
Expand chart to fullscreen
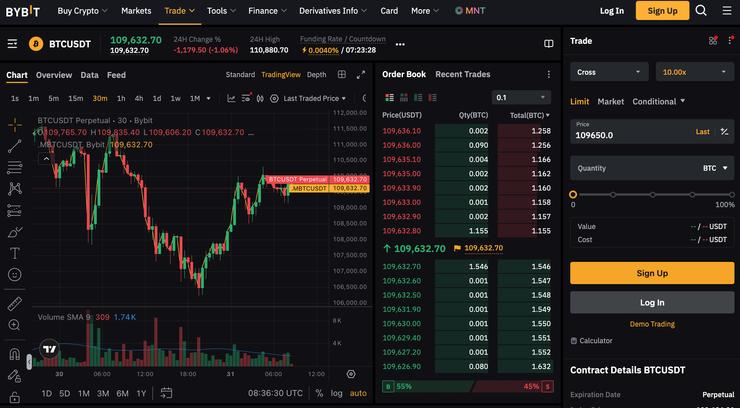[x=361, y=75]
